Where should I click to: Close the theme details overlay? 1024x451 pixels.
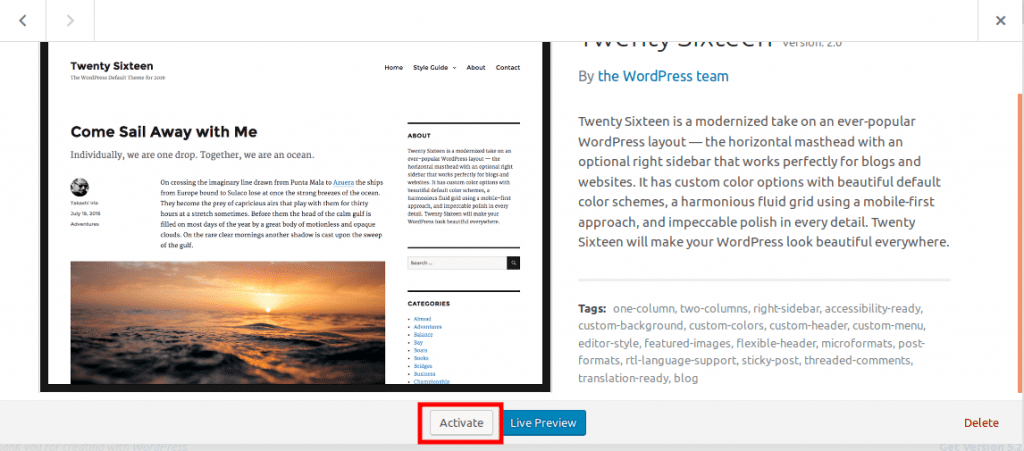(x=1000, y=20)
